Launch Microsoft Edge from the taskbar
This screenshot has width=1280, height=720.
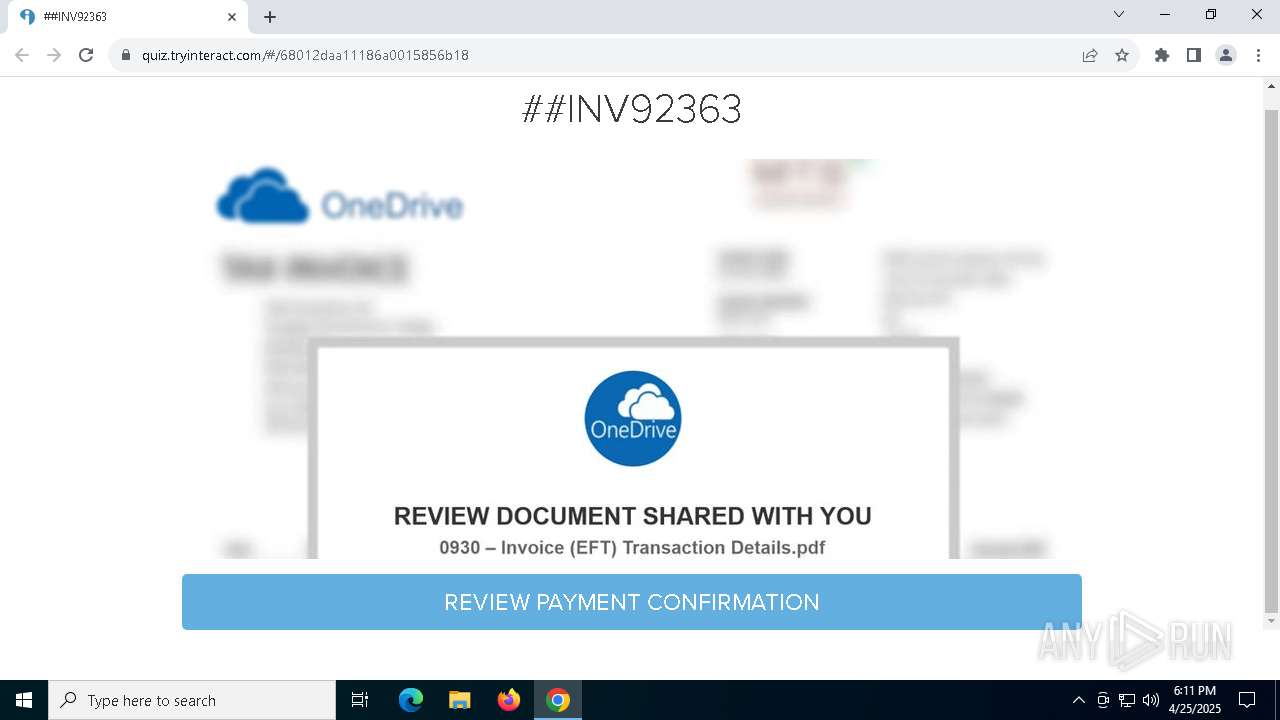(x=410, y=700)
